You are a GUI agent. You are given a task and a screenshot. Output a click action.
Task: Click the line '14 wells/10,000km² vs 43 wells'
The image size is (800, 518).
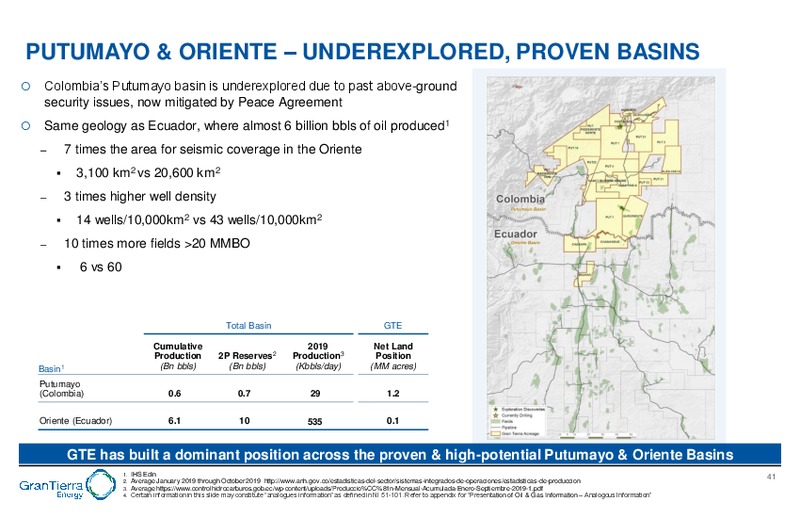pos(199,219)
